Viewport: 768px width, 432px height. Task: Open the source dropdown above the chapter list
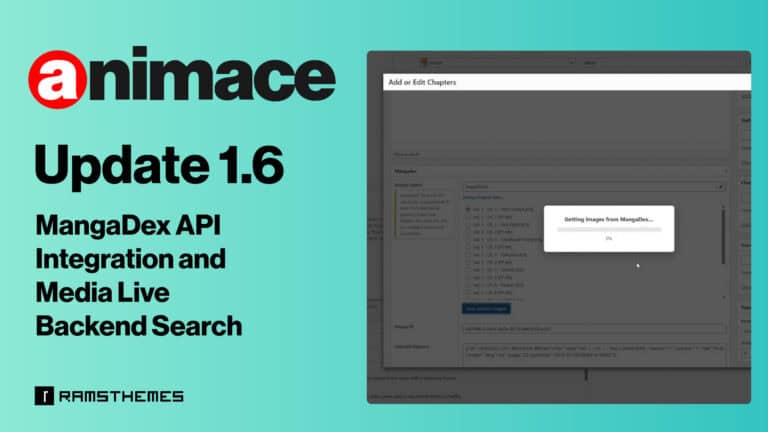[x=594, y=187]
